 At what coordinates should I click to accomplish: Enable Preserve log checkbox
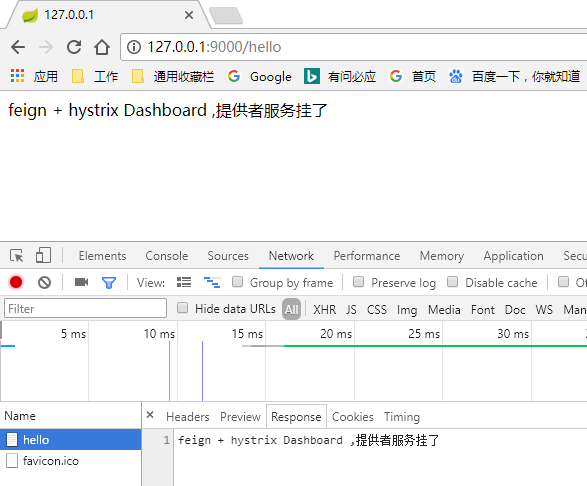click(358, 282)
